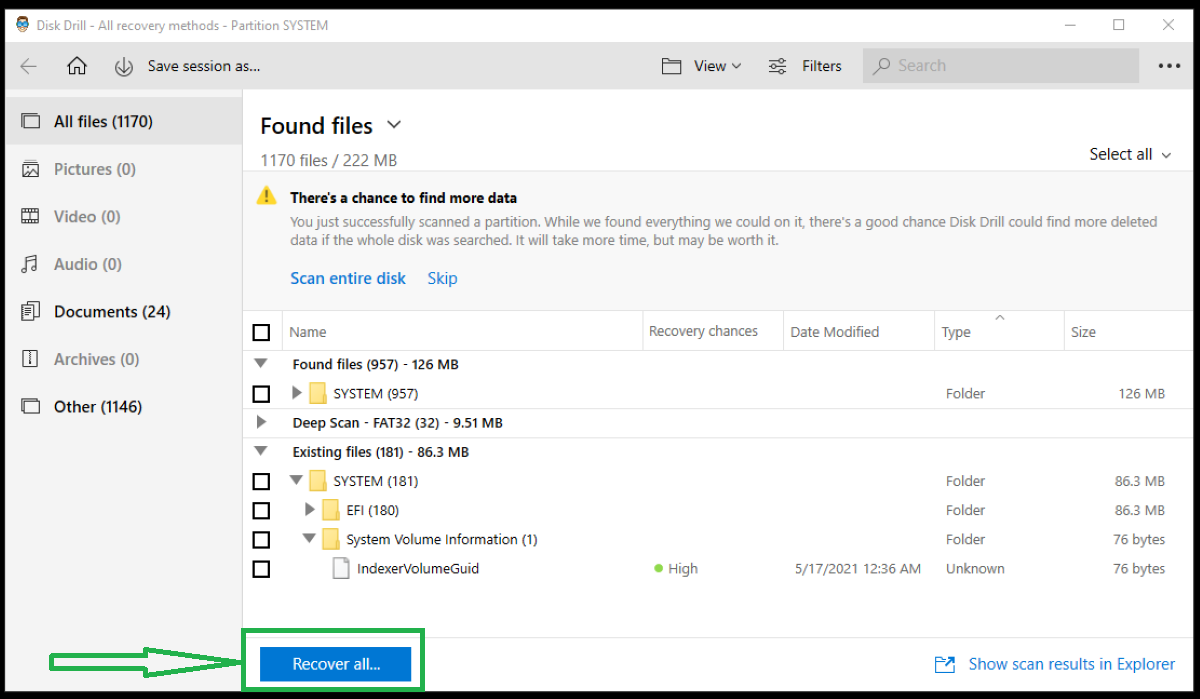The height and width of the screenshot is (699, 1200).
Task: Expand the EFI (180) folder
Action: click(309, 510)
